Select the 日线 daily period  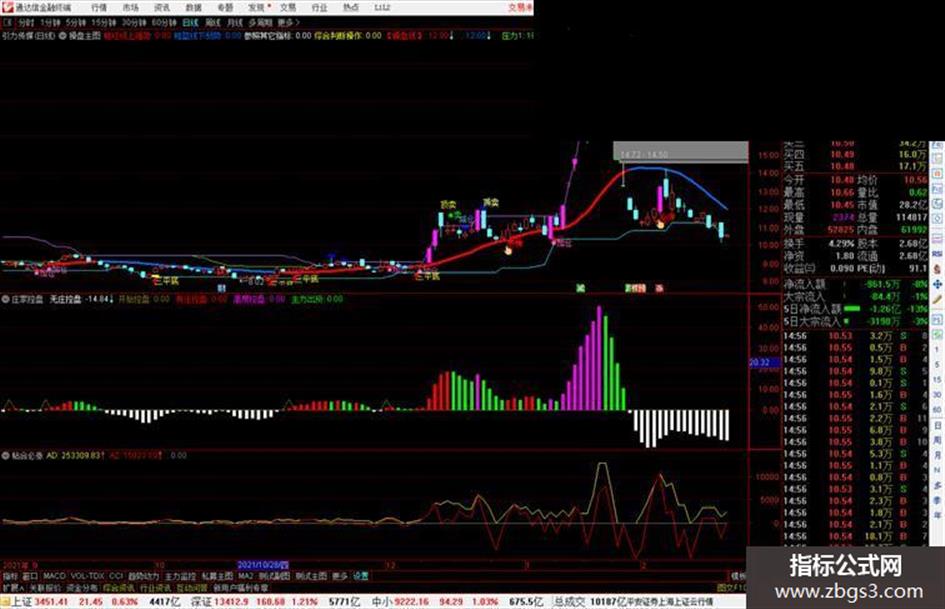tap(190, 23)
